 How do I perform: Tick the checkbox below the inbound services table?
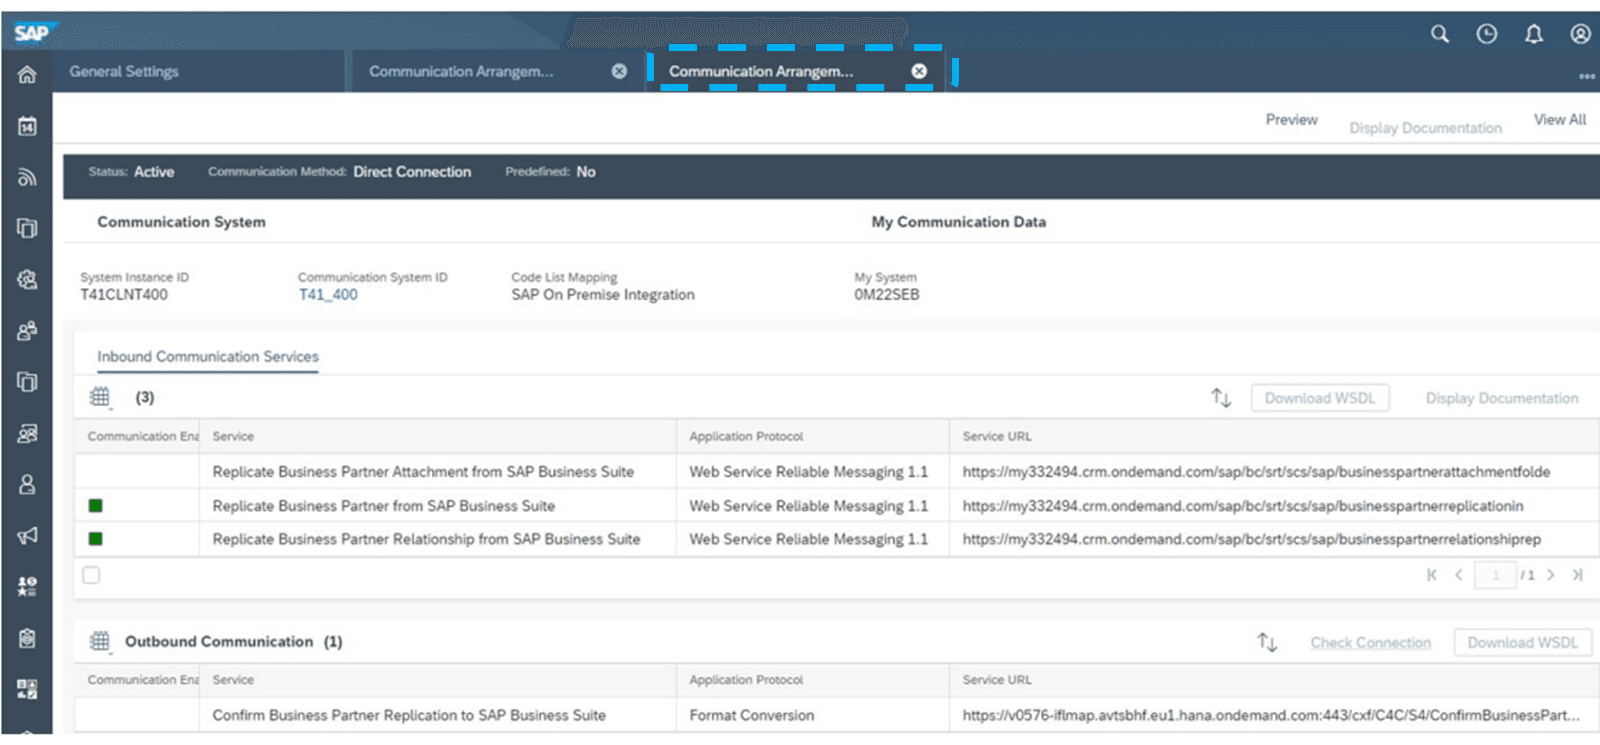(91, 575)
